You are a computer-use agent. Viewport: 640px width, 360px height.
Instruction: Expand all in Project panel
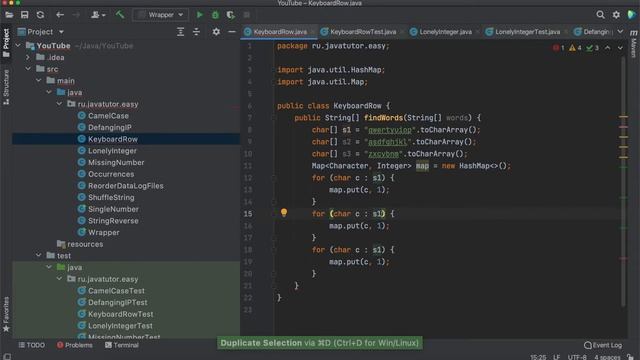click(x=180, y=32)
